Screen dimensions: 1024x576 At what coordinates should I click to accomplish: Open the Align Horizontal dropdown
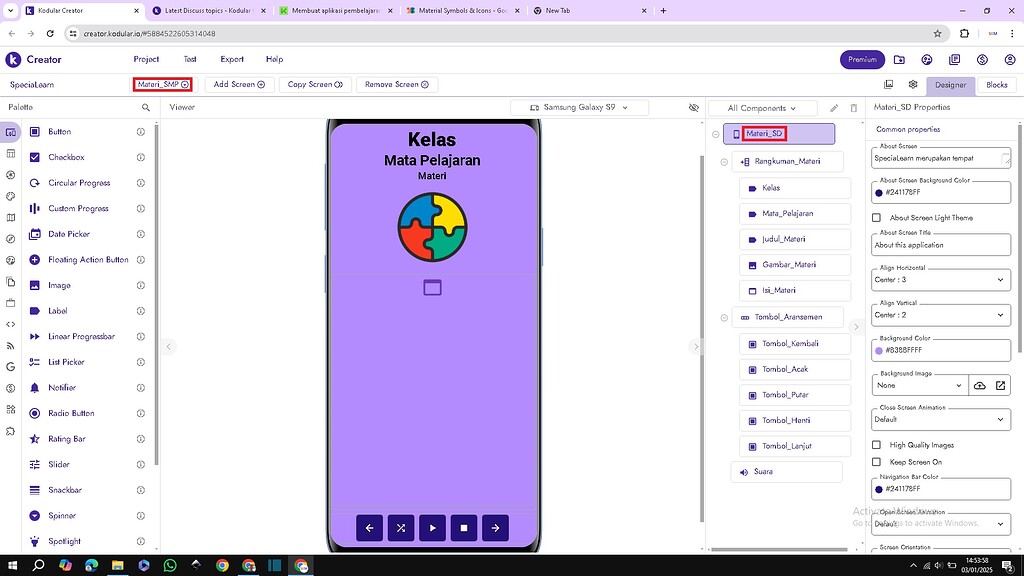tap(940, 279)
